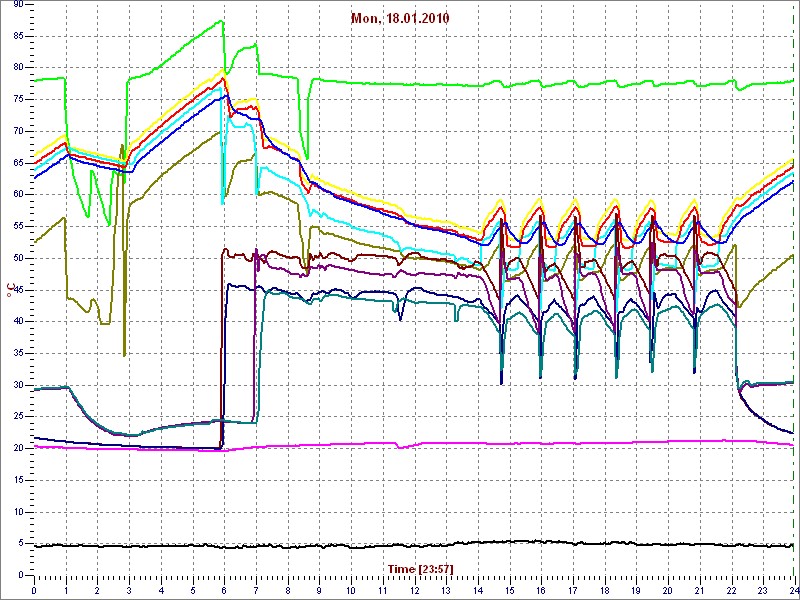Image resolution: width=800 pixels, height=600 pixels.
Task: Click hour 9 on the time axis
Action: 319,590
